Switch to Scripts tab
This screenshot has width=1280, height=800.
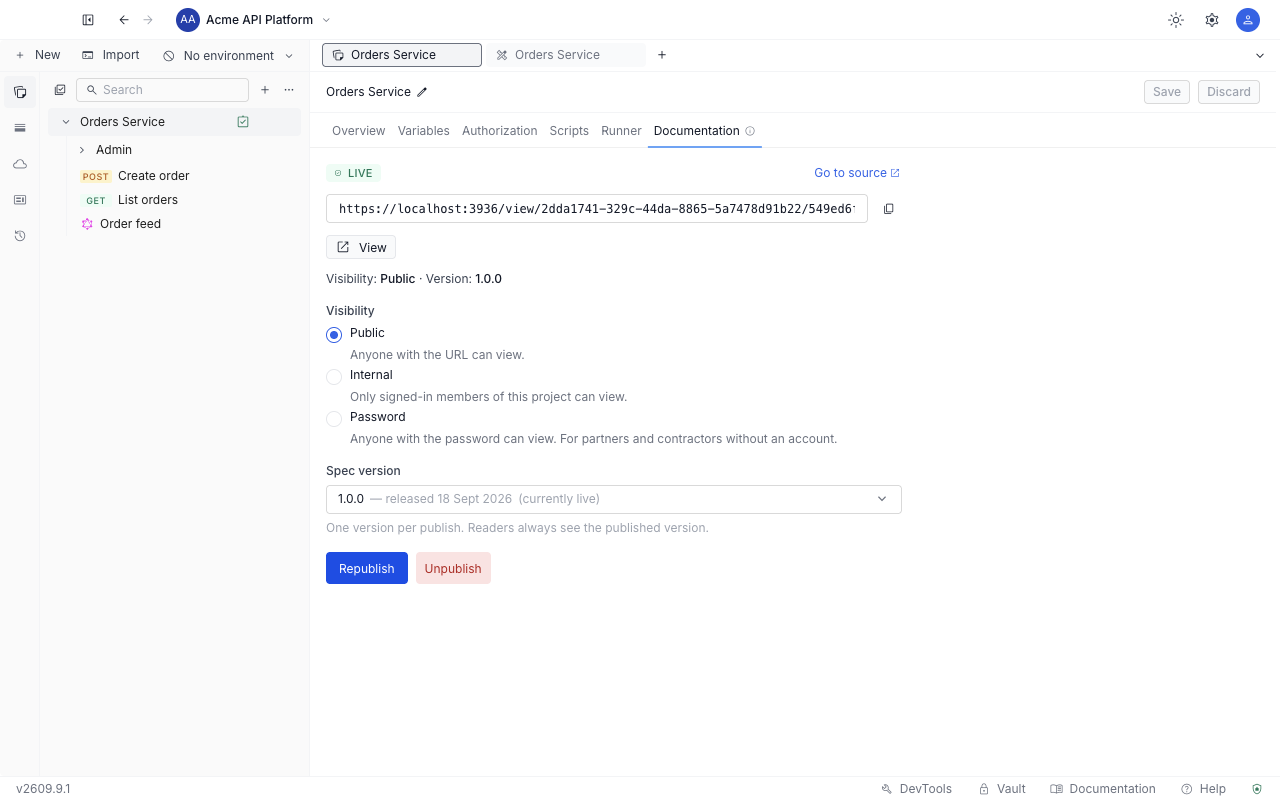[569, 131]
